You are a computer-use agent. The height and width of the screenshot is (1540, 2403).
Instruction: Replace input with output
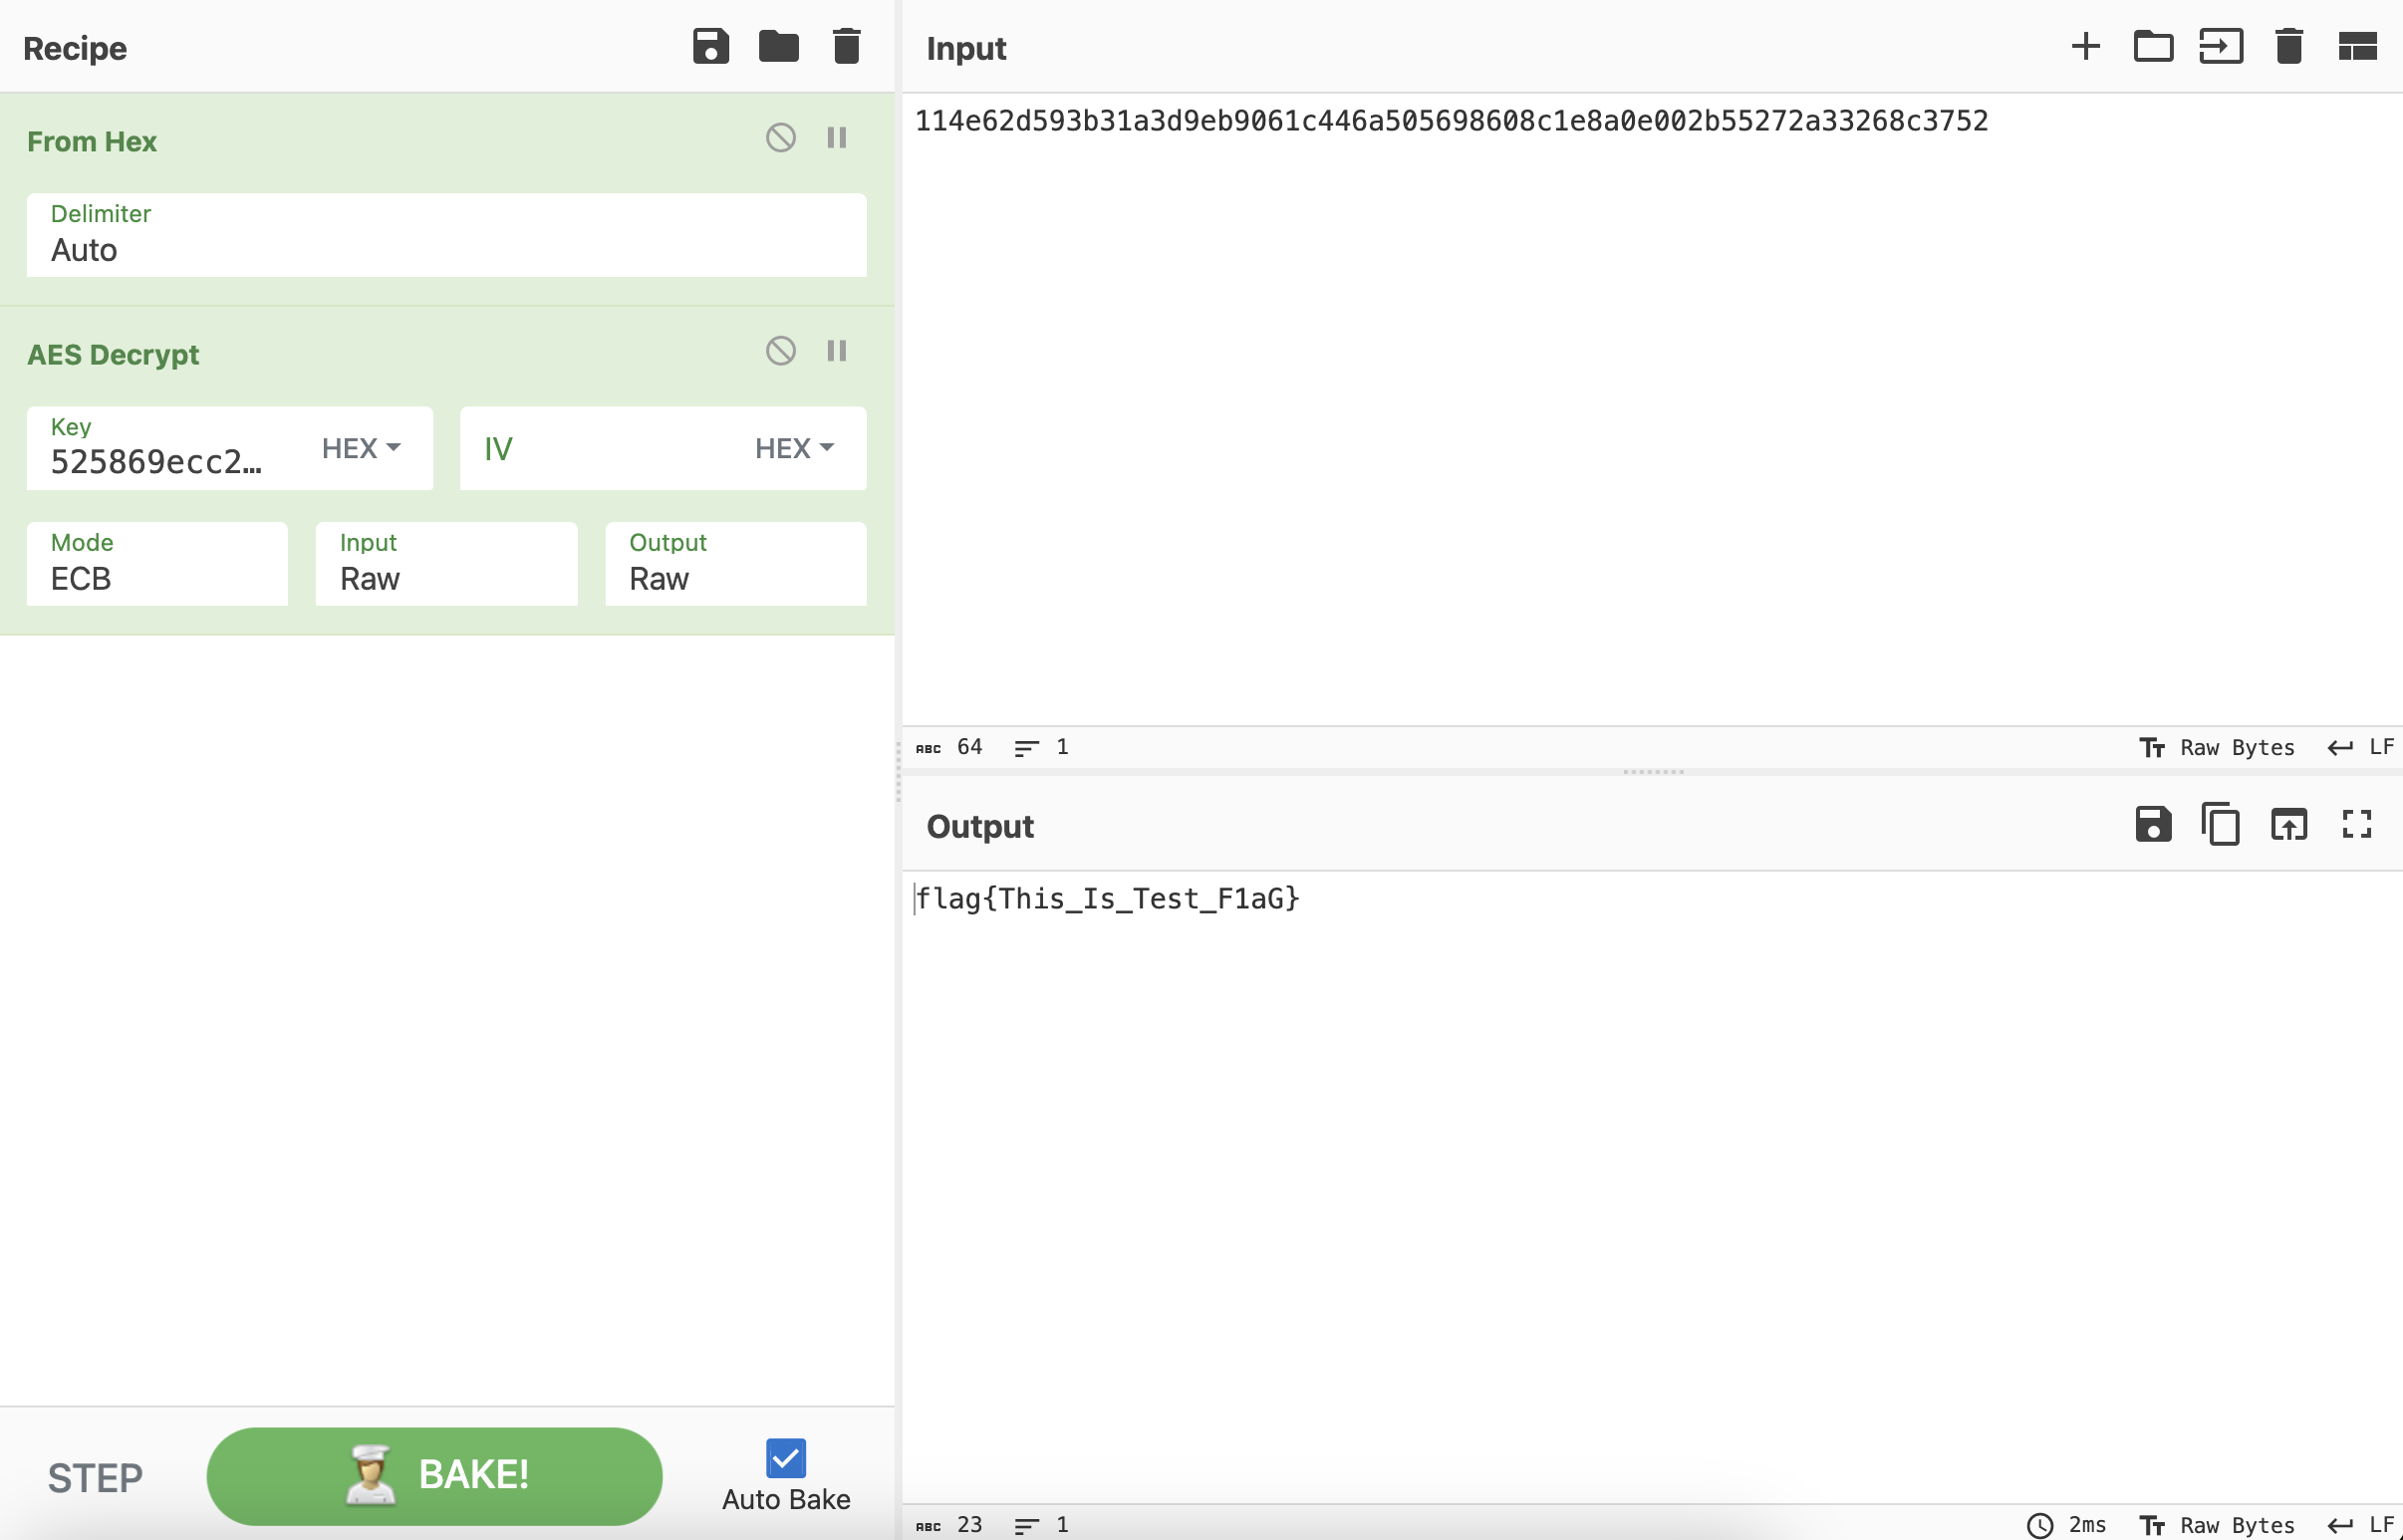click(x=2288, y=825)
